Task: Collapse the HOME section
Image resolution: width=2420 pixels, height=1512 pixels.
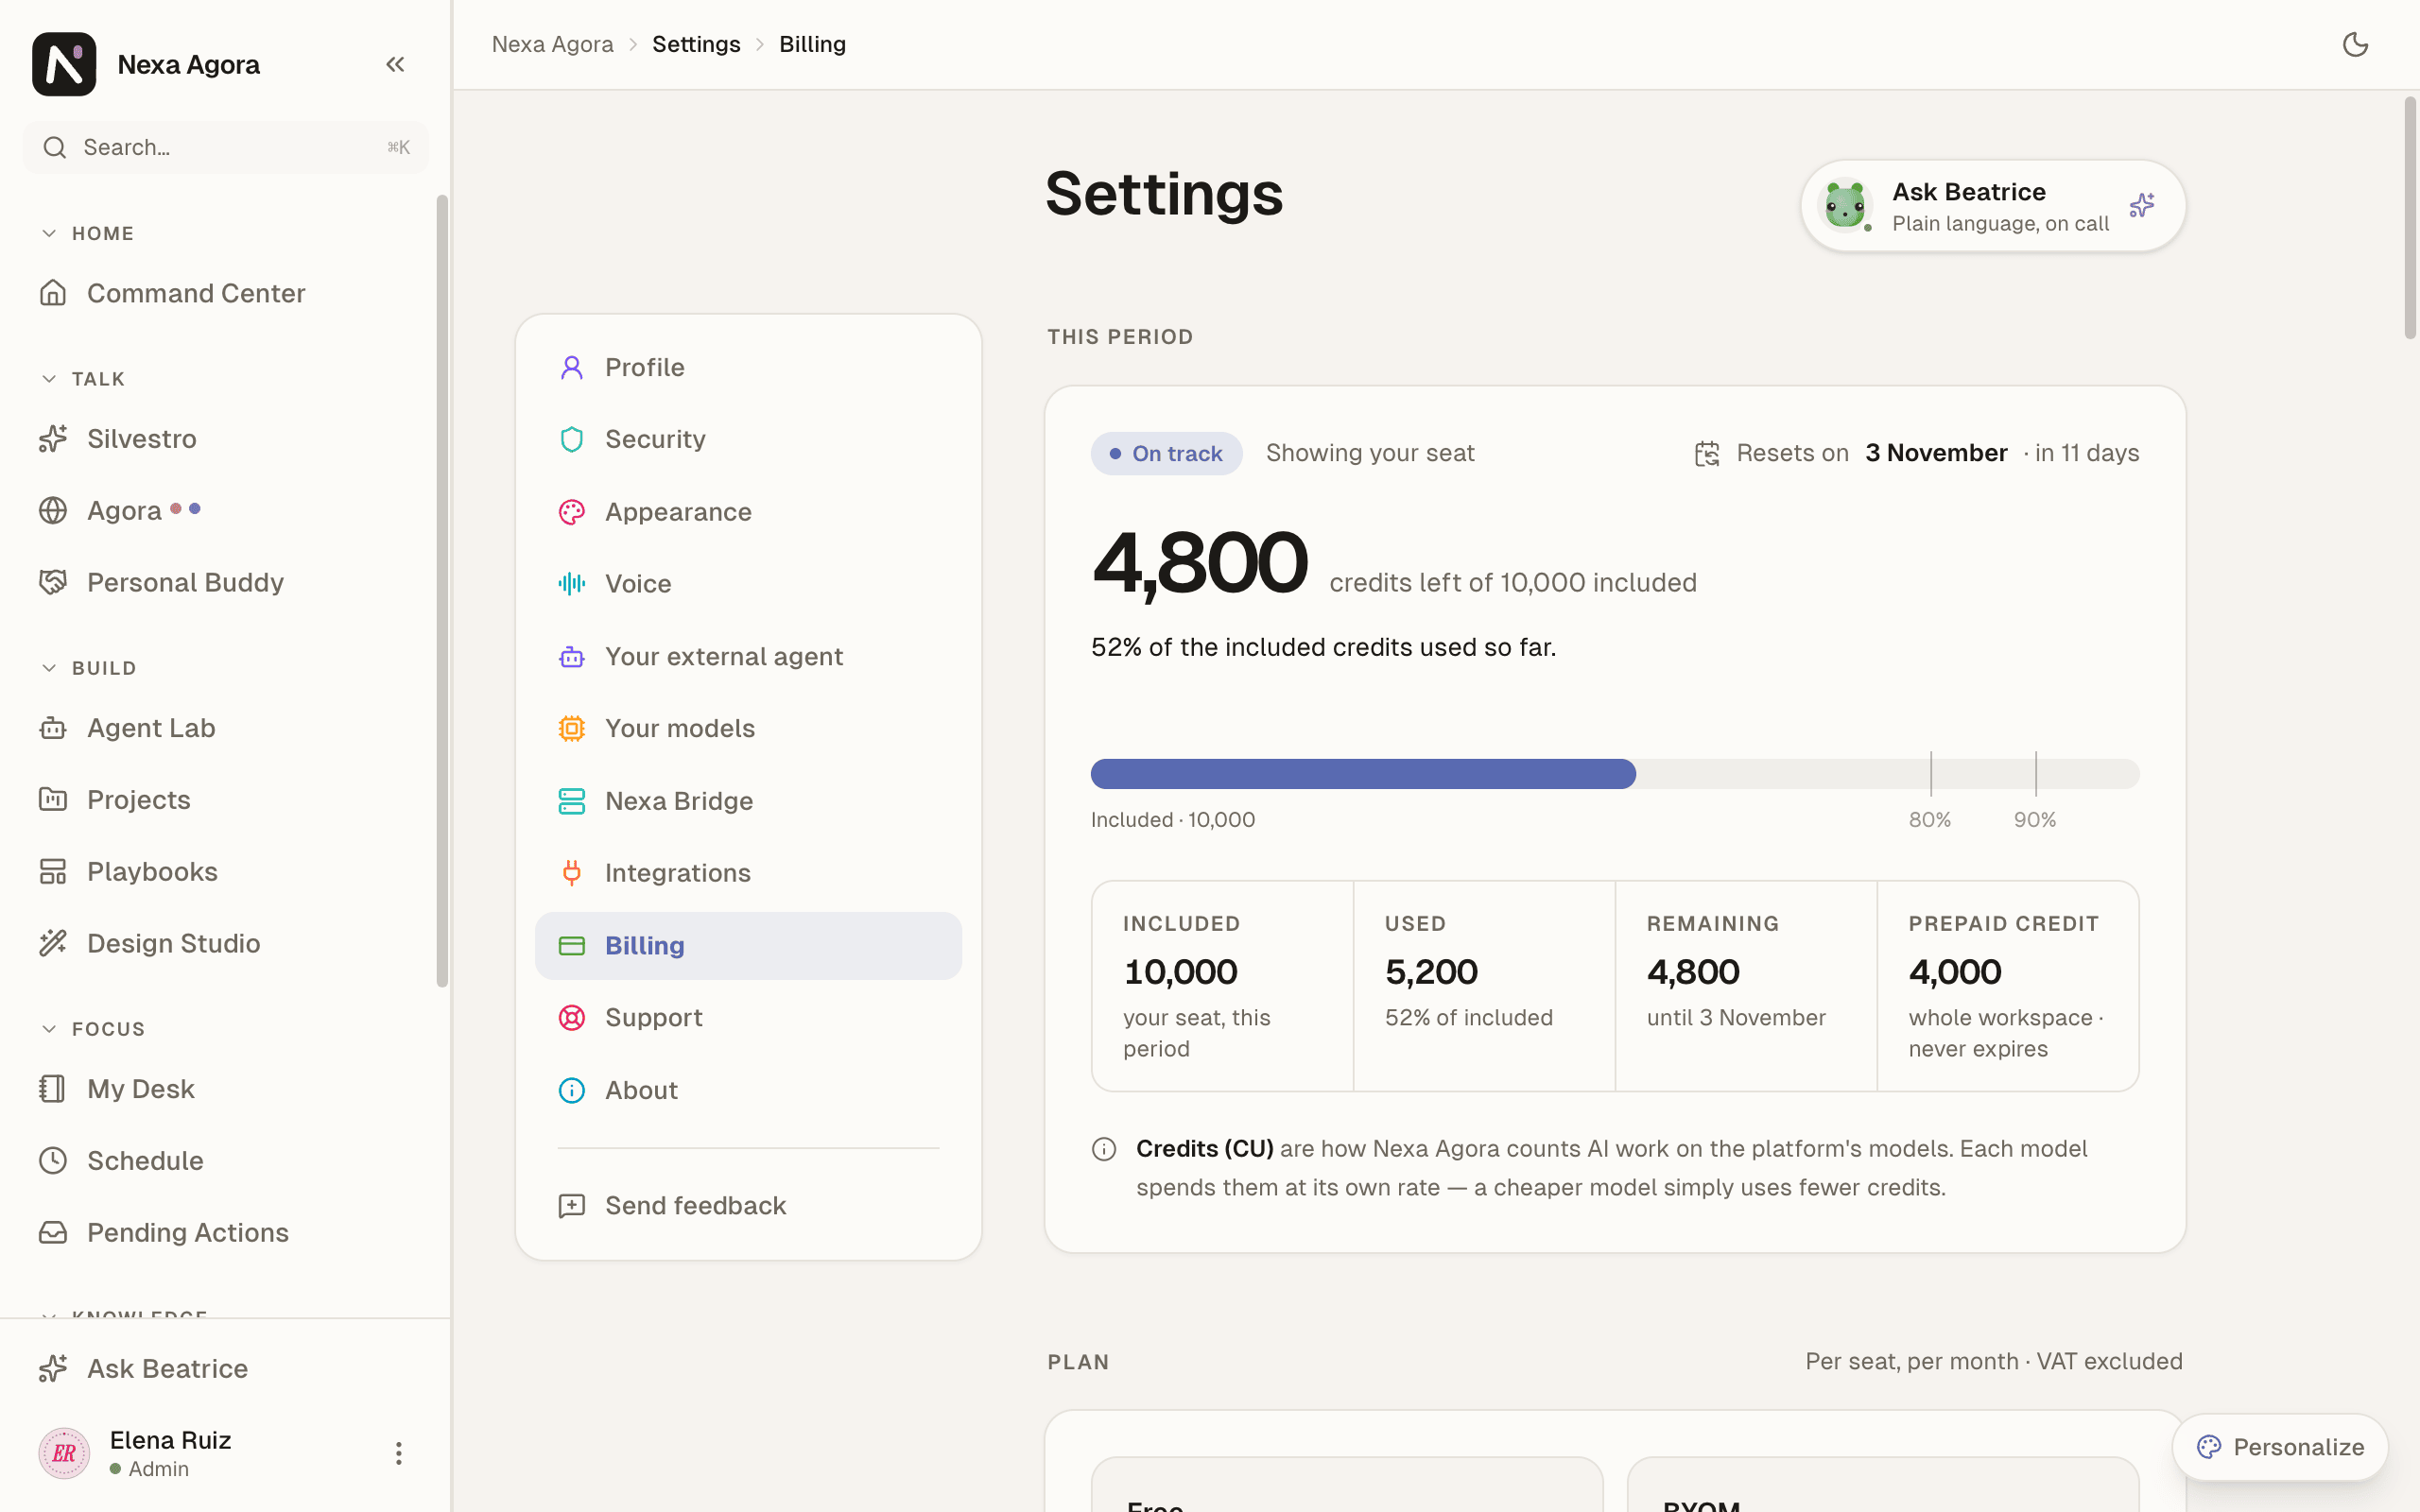Action: [49, 233]
